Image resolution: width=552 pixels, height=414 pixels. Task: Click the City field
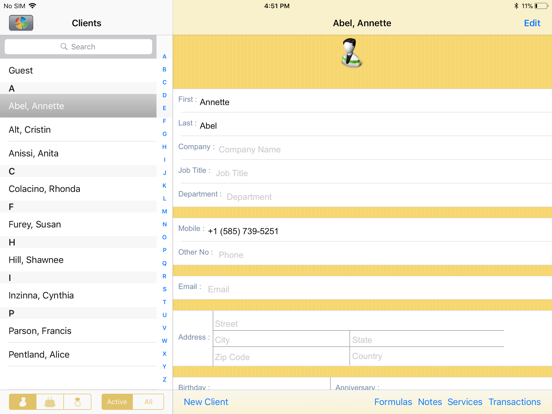(x=281, y=339)
